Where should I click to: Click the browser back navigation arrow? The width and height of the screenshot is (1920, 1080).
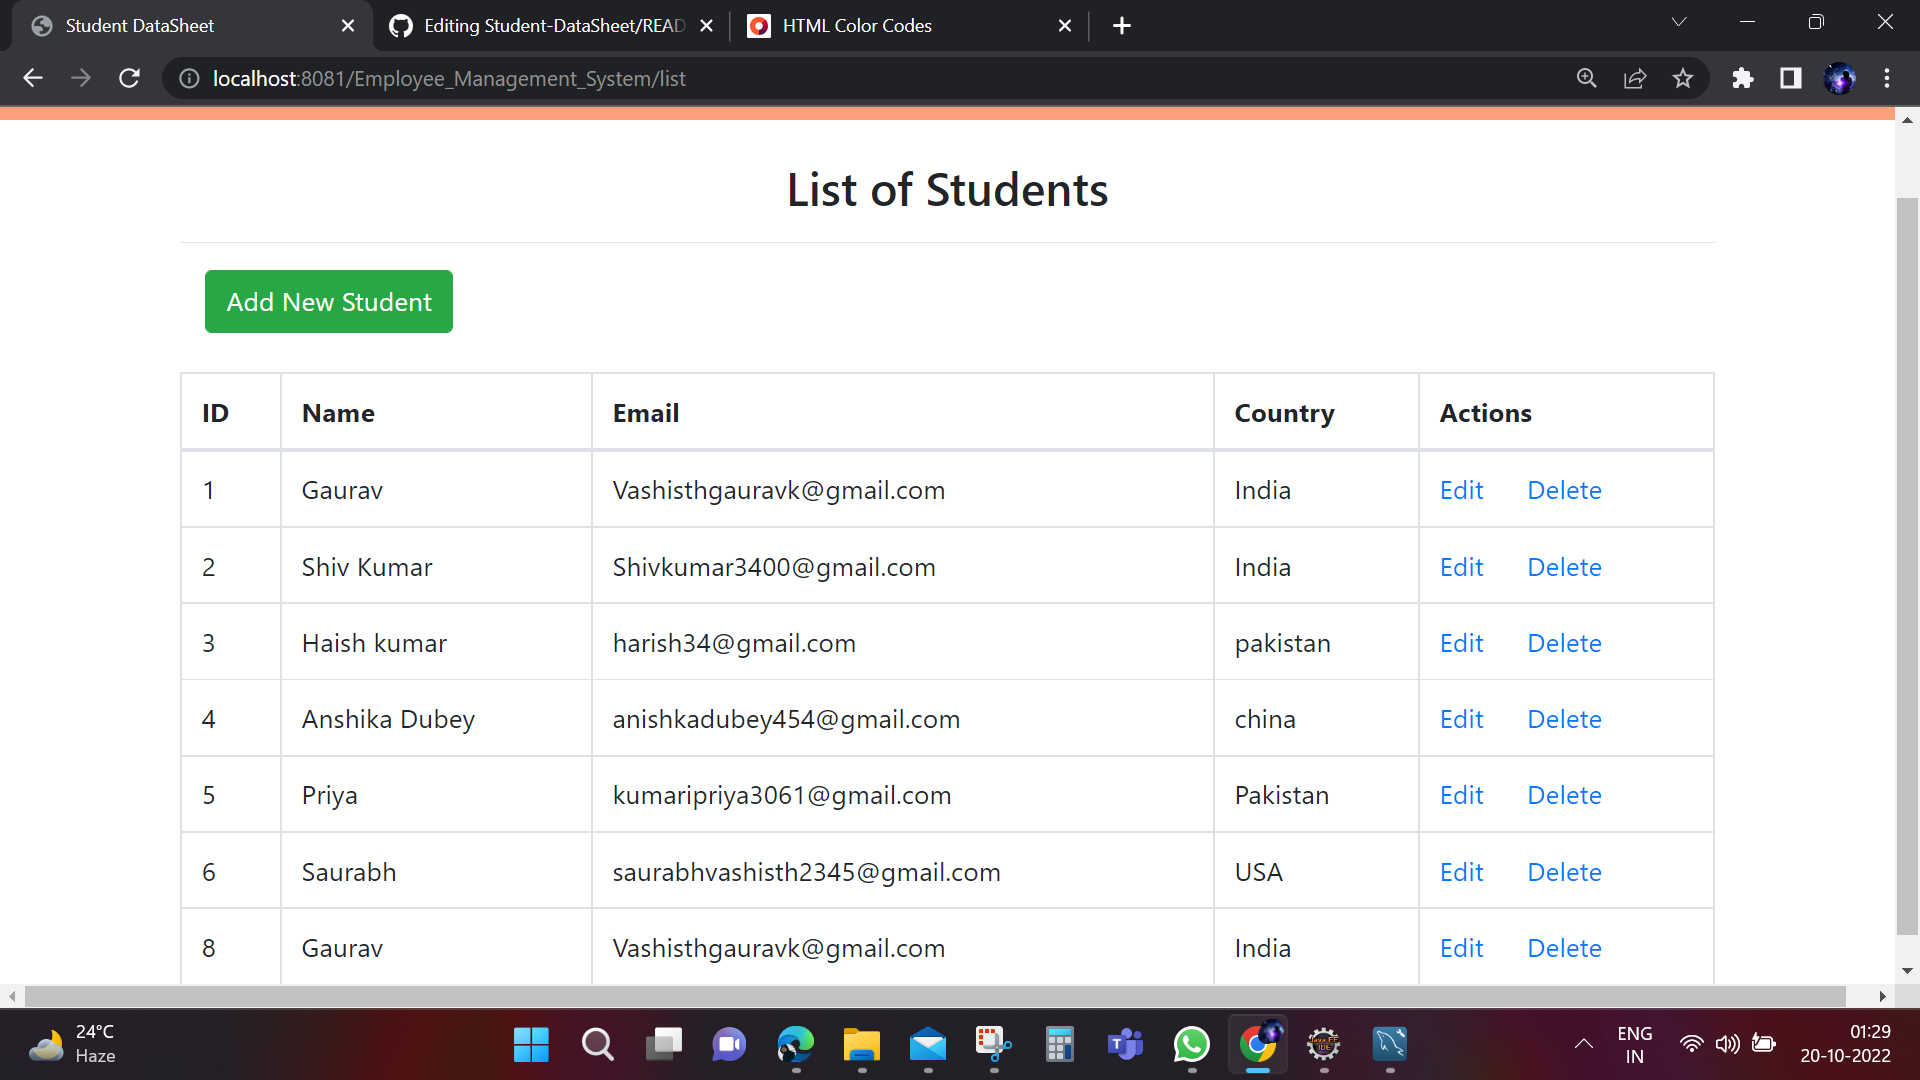(x=33, y=78)
